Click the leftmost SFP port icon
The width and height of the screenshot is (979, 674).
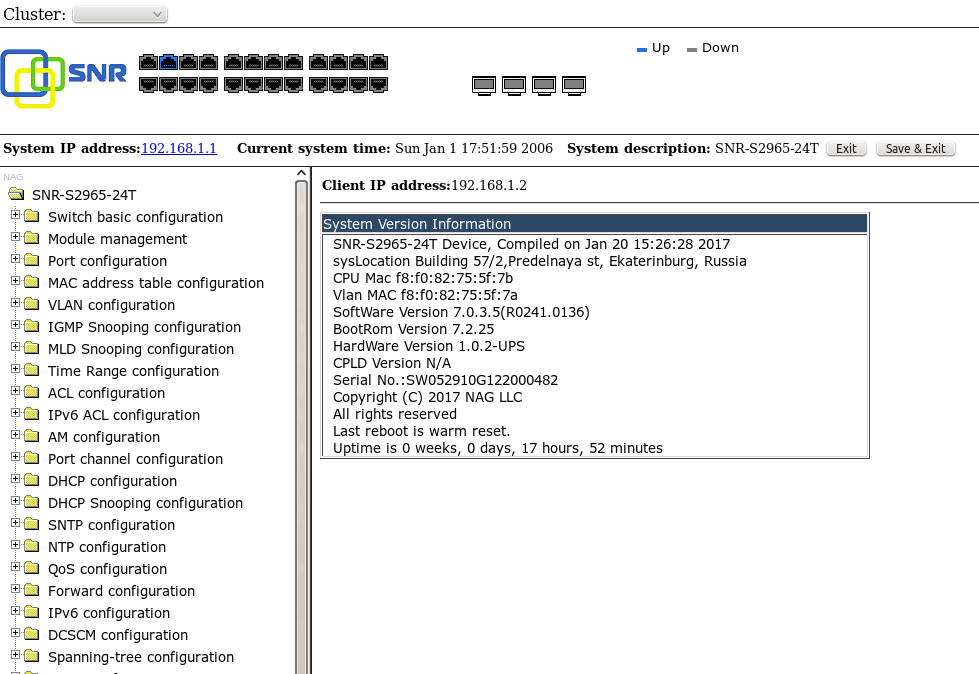coord(484,85)
